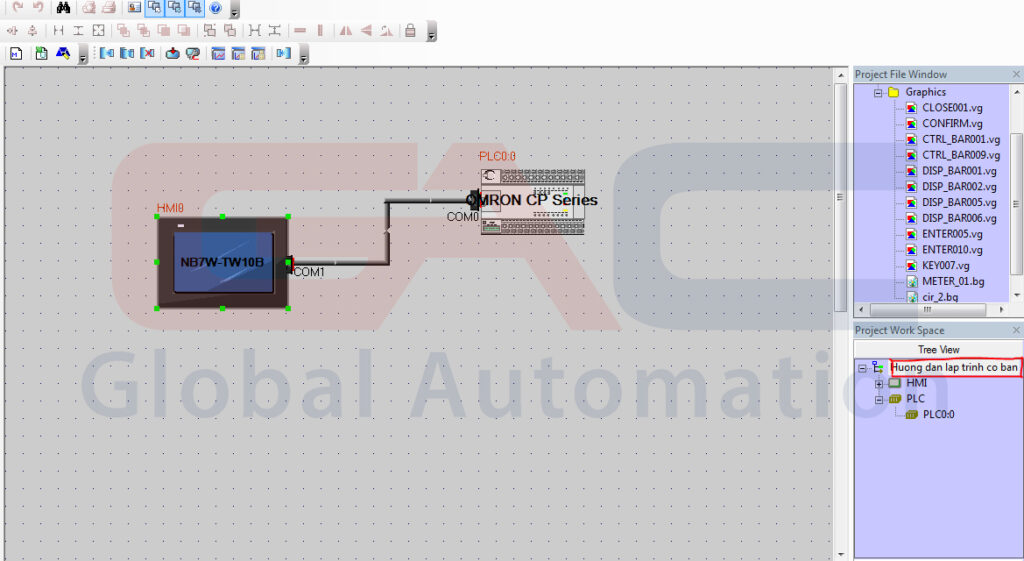This screenshot has height=561, width=1024.
Task: Select METER_01.bg
Action: click(953, 281)
